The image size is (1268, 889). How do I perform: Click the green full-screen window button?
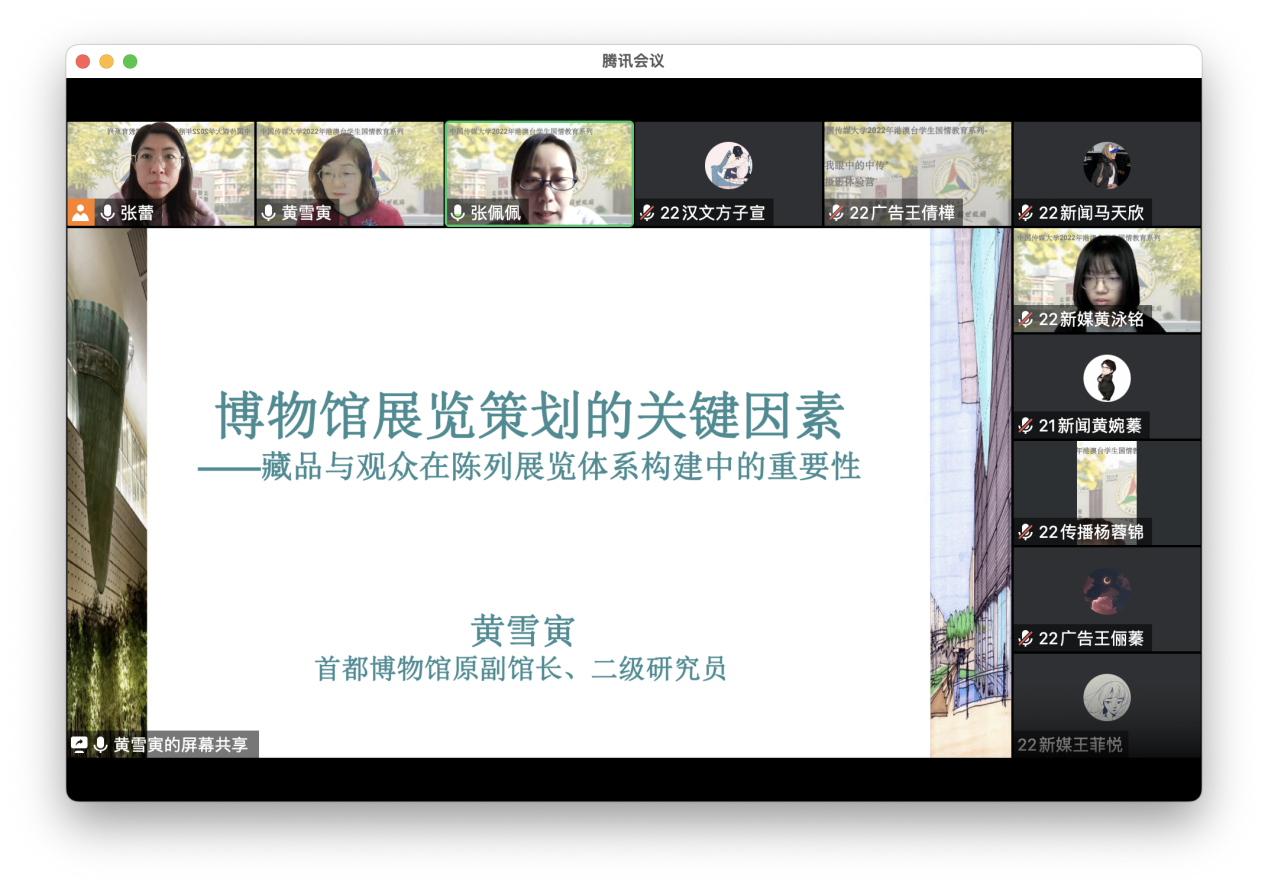pyautogui.click(x=130, y=62)
